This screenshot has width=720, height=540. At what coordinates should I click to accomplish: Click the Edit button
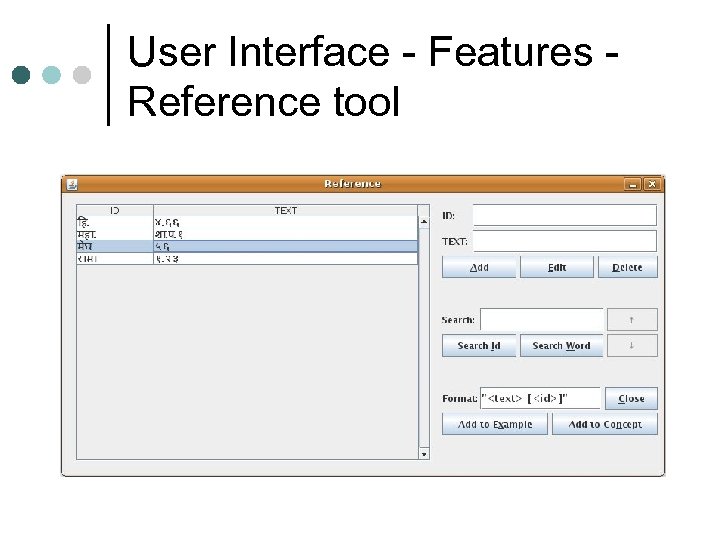pyautogui.click(x=557, y=267)
